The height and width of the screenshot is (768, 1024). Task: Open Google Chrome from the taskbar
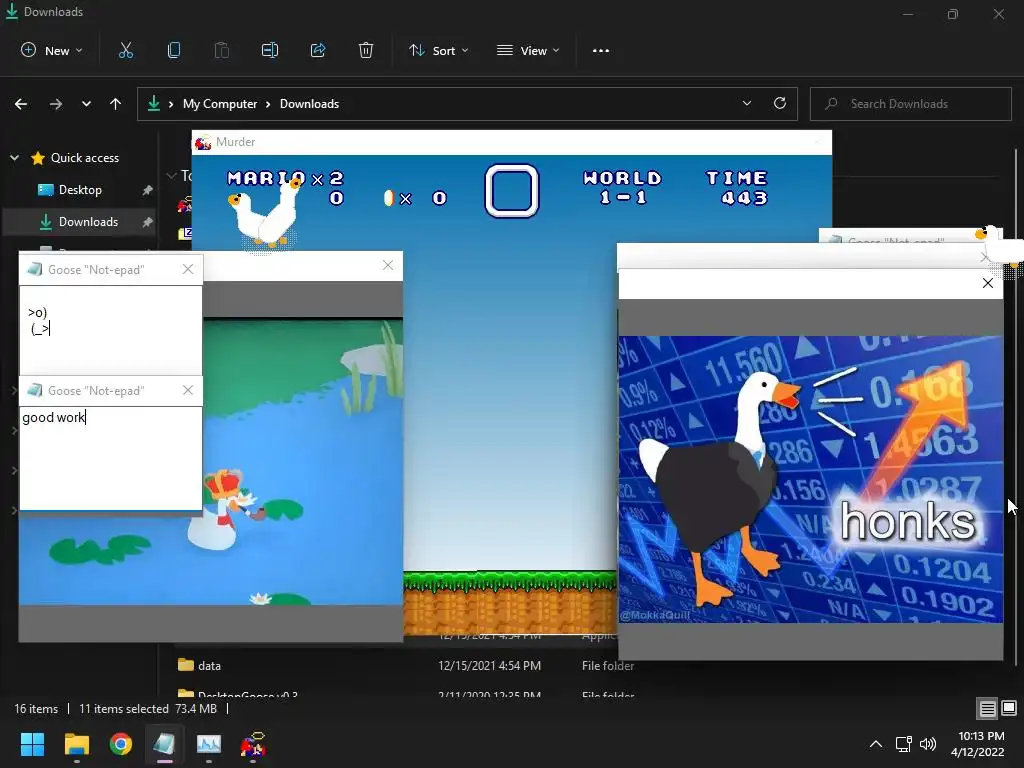pos(121,744)
